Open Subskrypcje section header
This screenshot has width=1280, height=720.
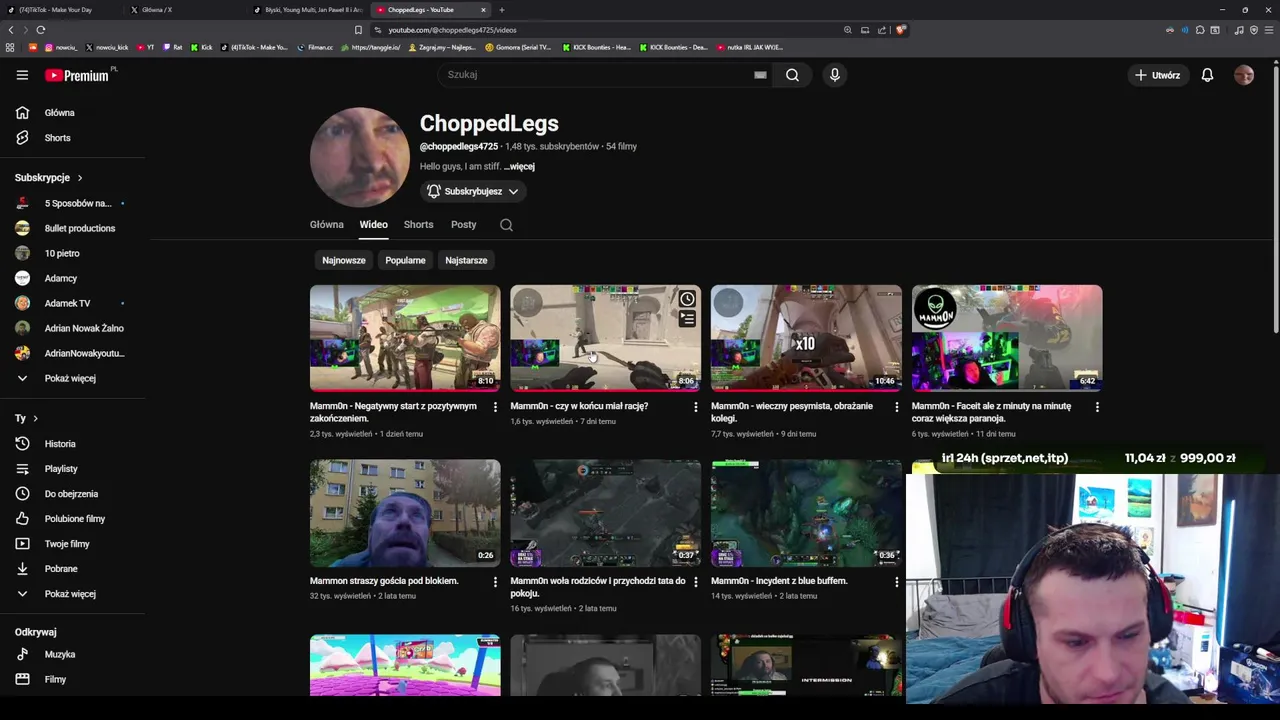pos(49,178)
